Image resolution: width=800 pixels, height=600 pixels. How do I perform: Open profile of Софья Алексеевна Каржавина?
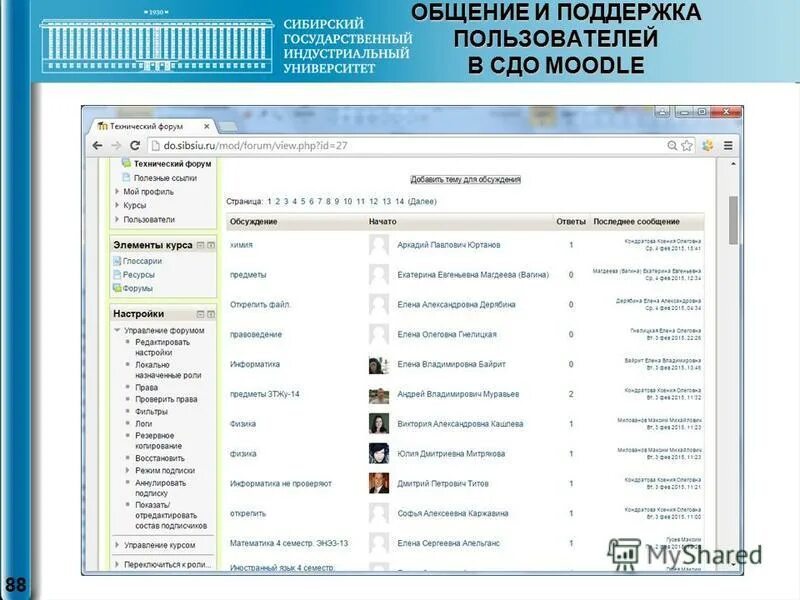pos(453,513)
